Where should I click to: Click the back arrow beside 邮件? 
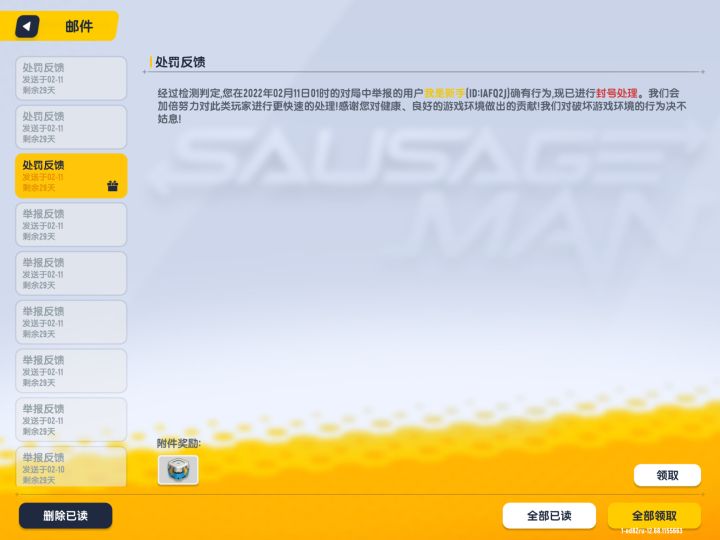(27, 26)
